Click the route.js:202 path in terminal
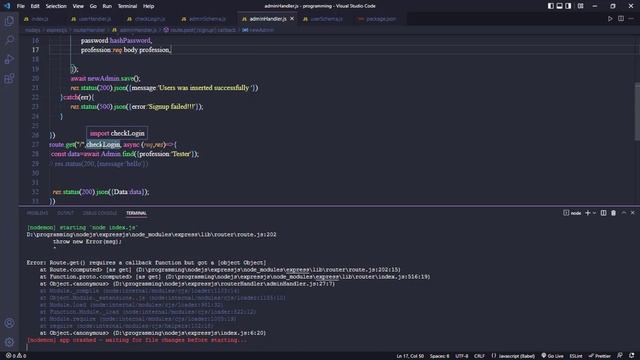 pyautogui.click(x=151, y=235)
